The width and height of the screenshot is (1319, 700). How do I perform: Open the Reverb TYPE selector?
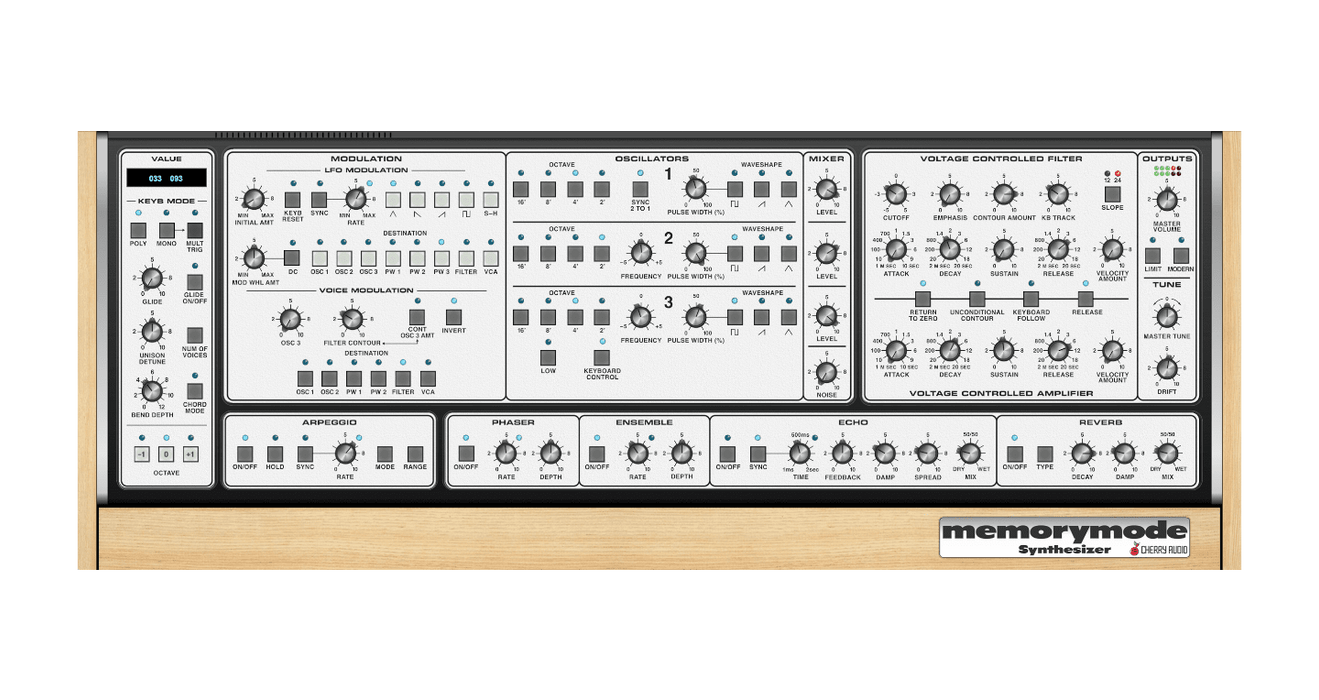1045,453
